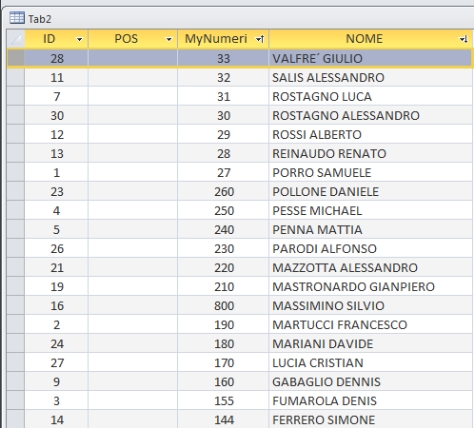Click the cell MASTRONARDO GIANPIERO
Image resolution: width=474 pixels, height=428 pixels.
pos(370,287)
